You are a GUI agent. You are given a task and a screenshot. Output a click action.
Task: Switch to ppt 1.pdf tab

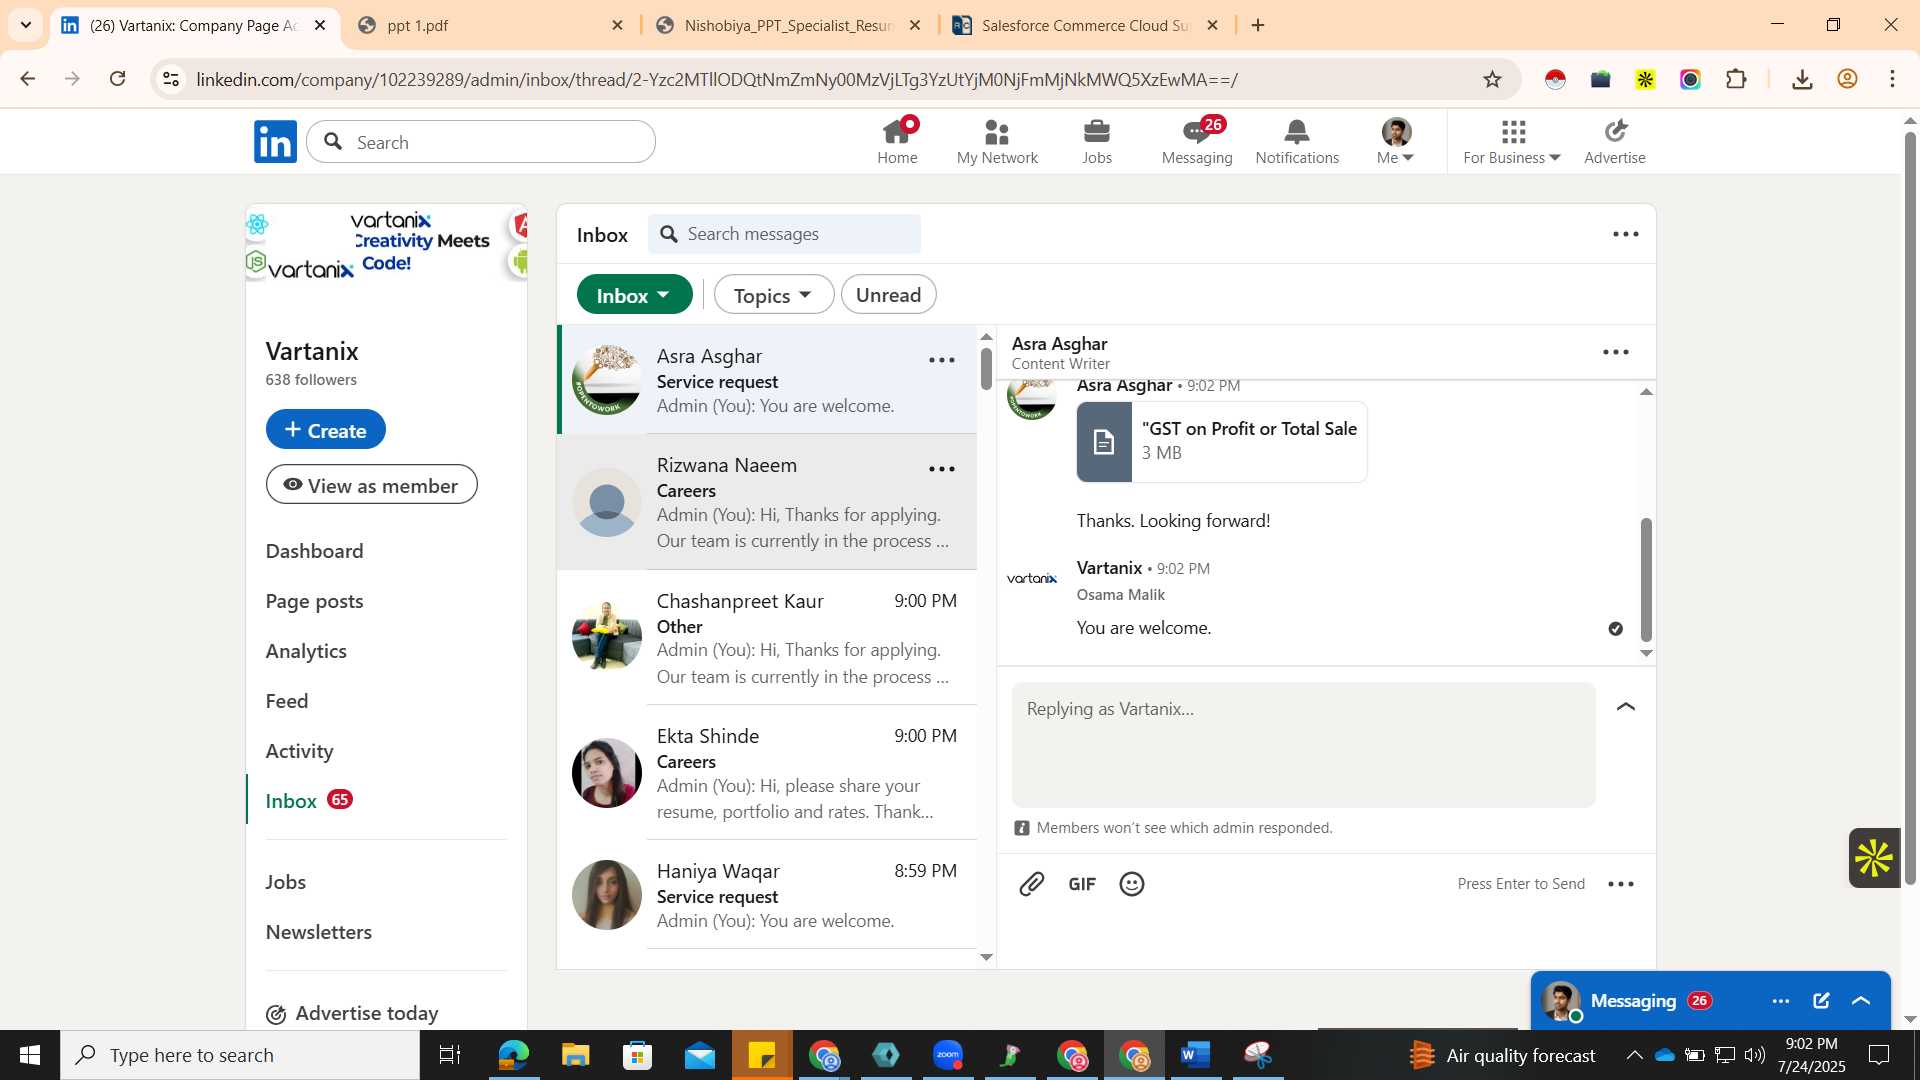490,26
